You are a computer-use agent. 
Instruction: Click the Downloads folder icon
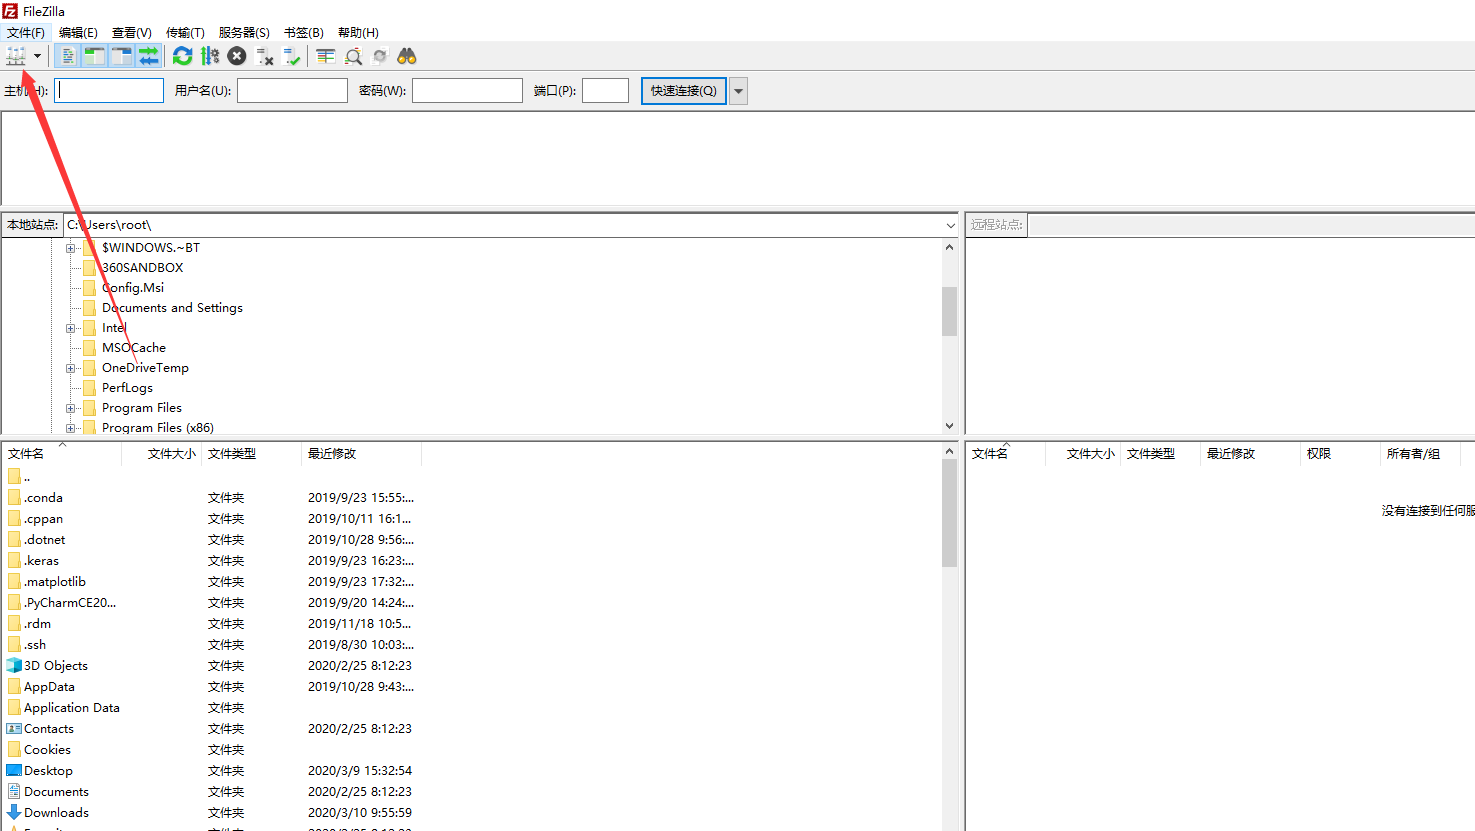(x=14, y=812)
